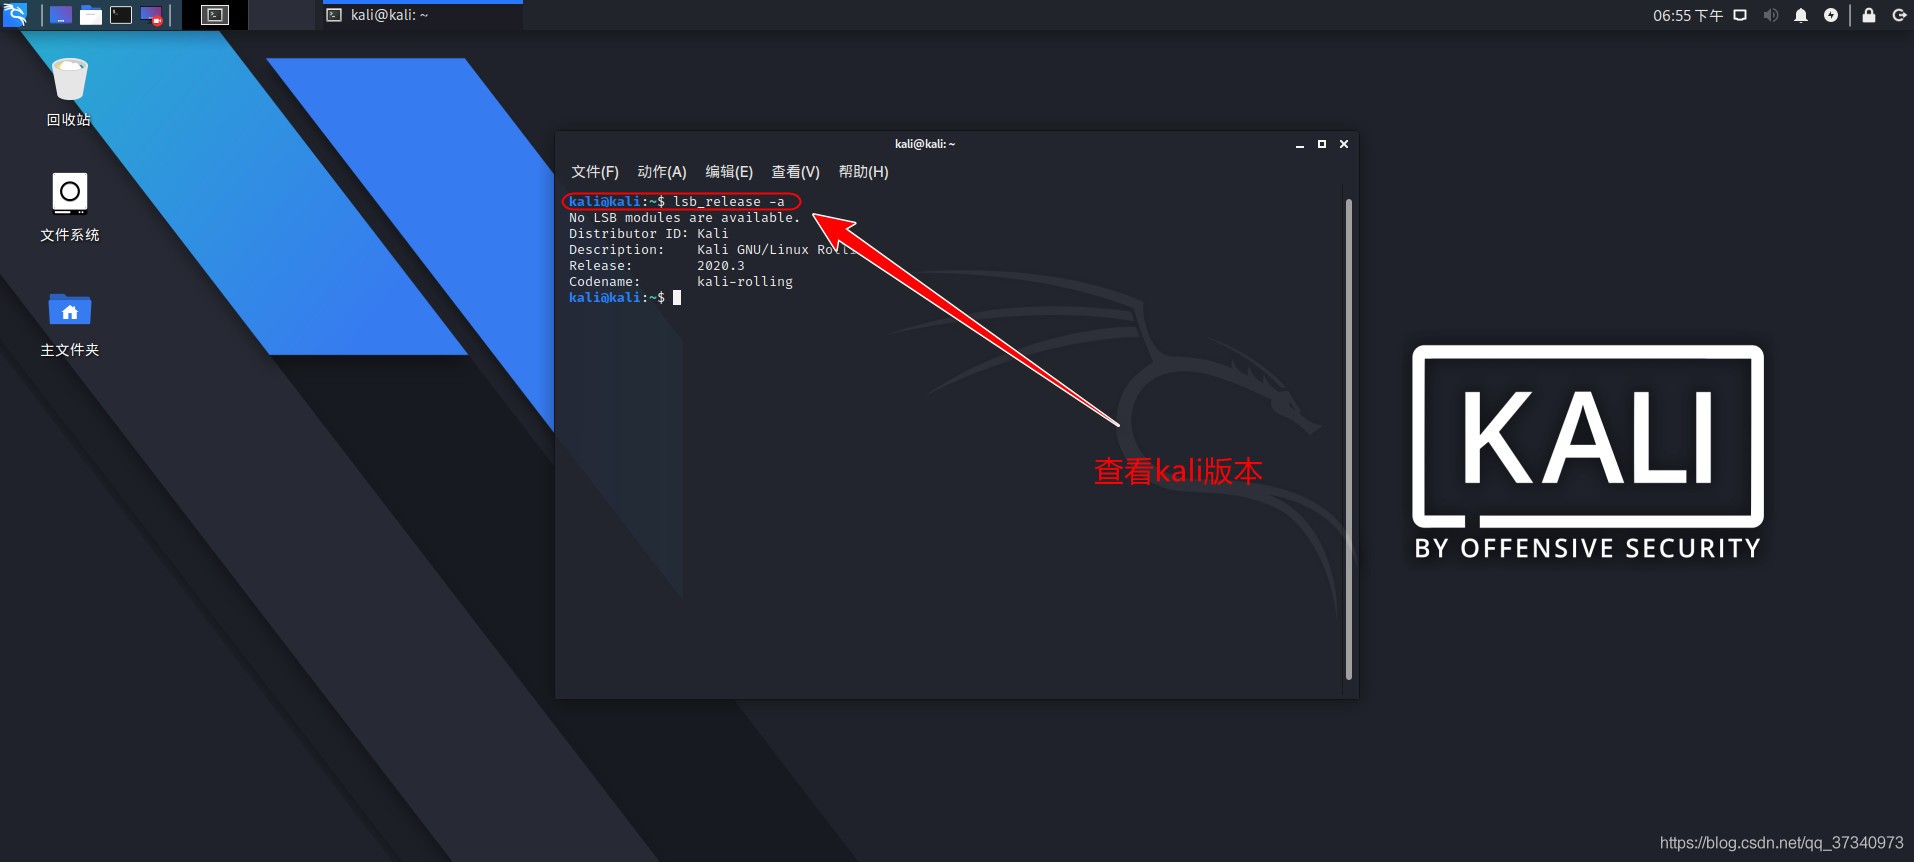Screen dimensions: 1914x862
Task: Click the last terminal prompt beside the cursor
Action: [617, 298]
